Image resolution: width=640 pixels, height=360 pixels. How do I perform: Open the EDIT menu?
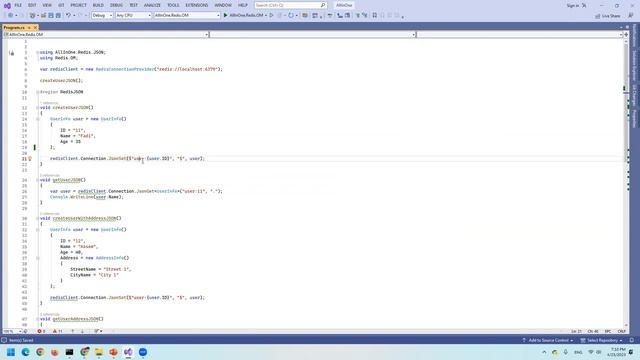32,5
